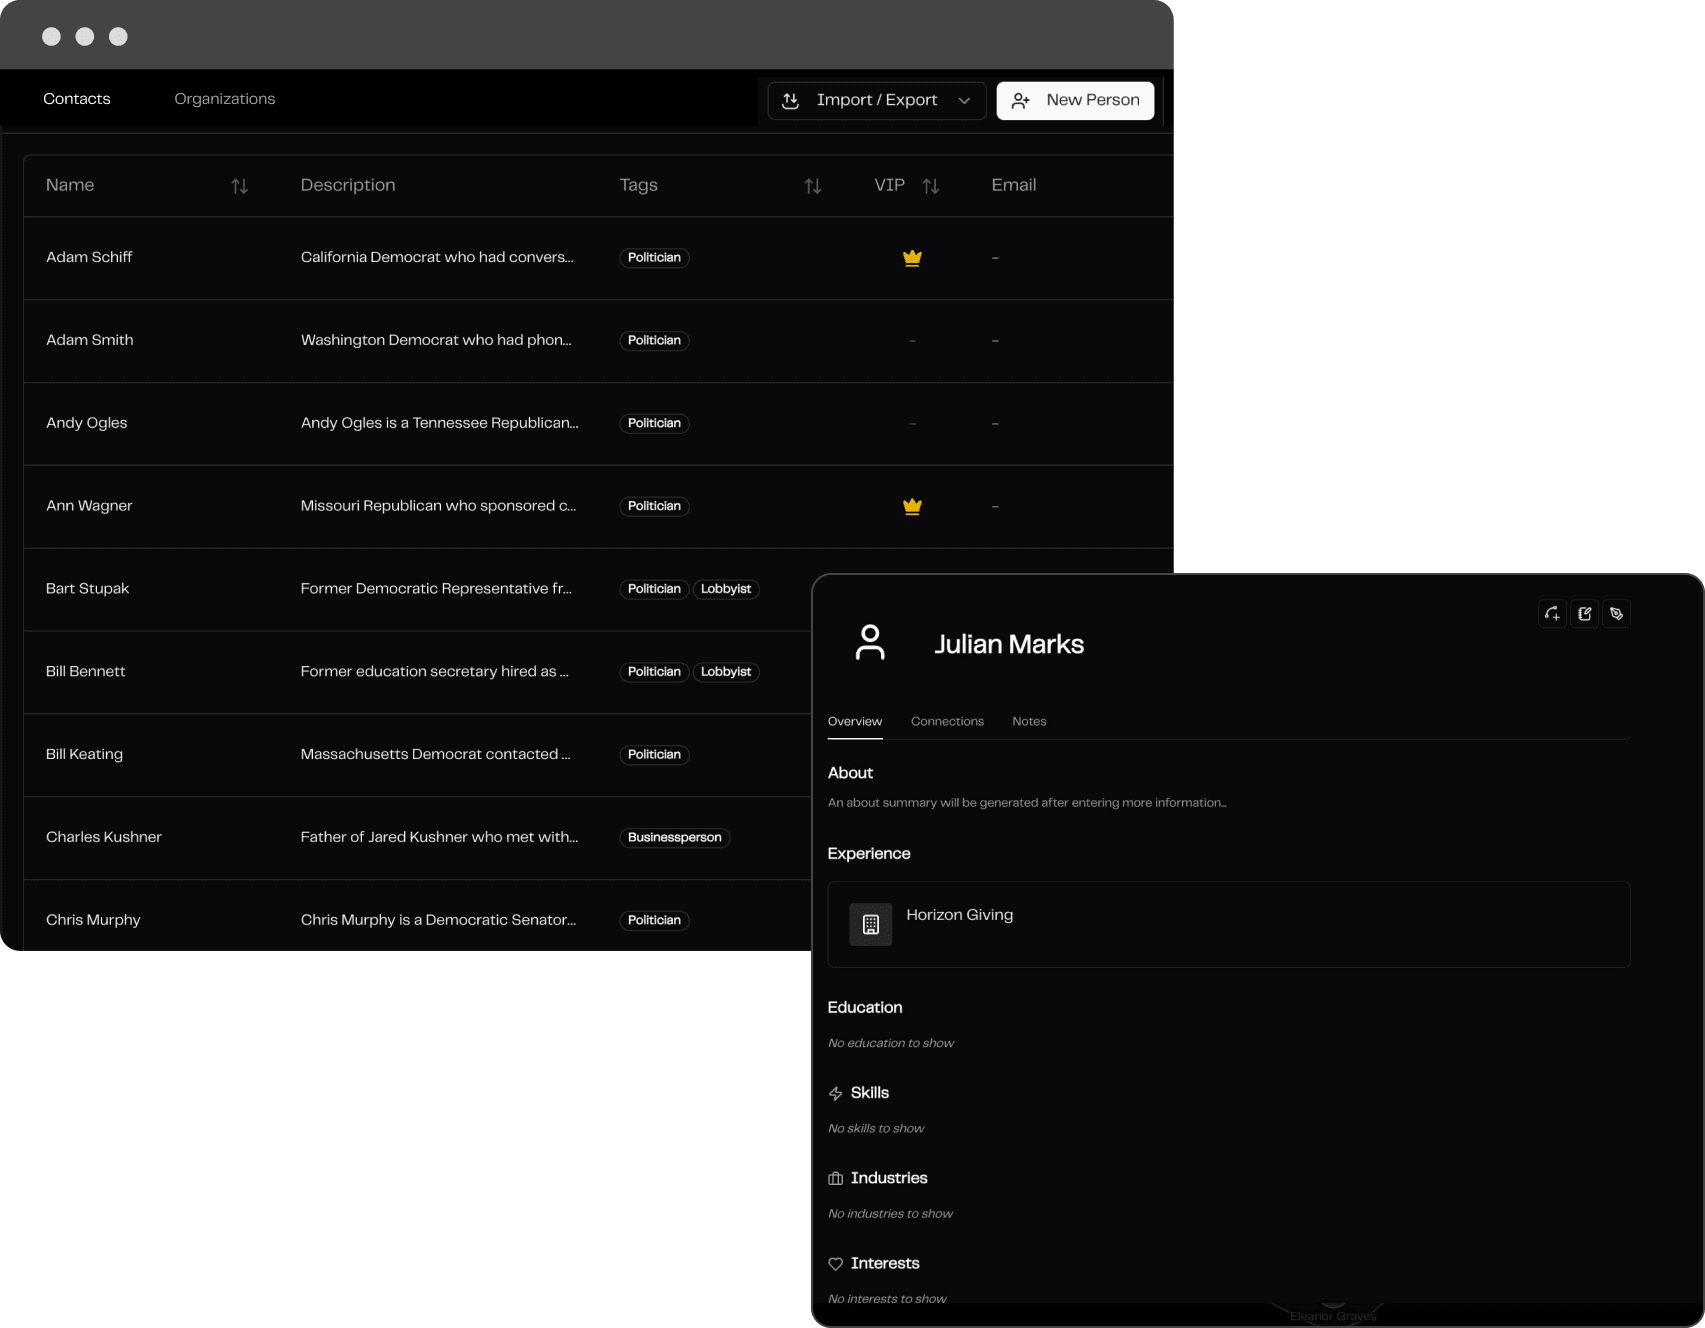1705x1328 pixels.
Task: Open the Notes tab in profile
Action: click(1029, 721)
